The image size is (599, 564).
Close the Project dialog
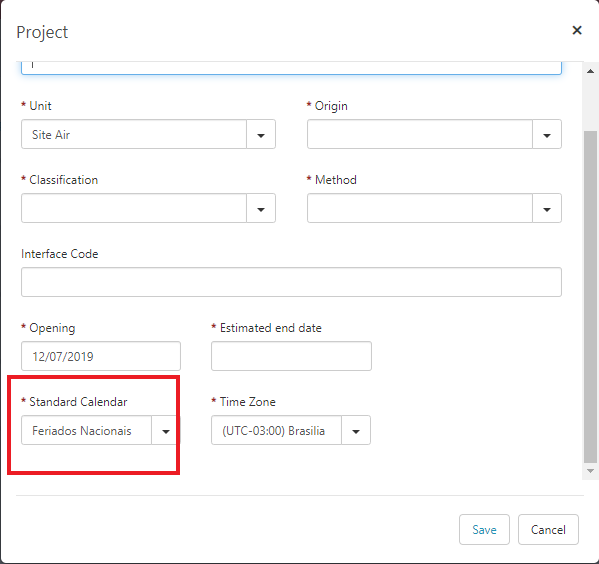coord(576,30)
